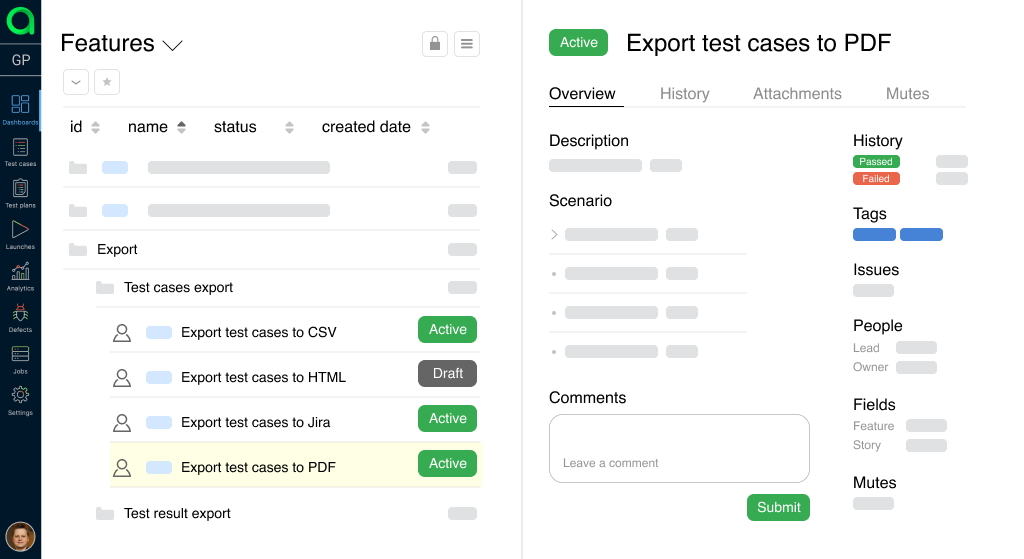
Task: Switch to the History tab
Action: coord(684,94)
